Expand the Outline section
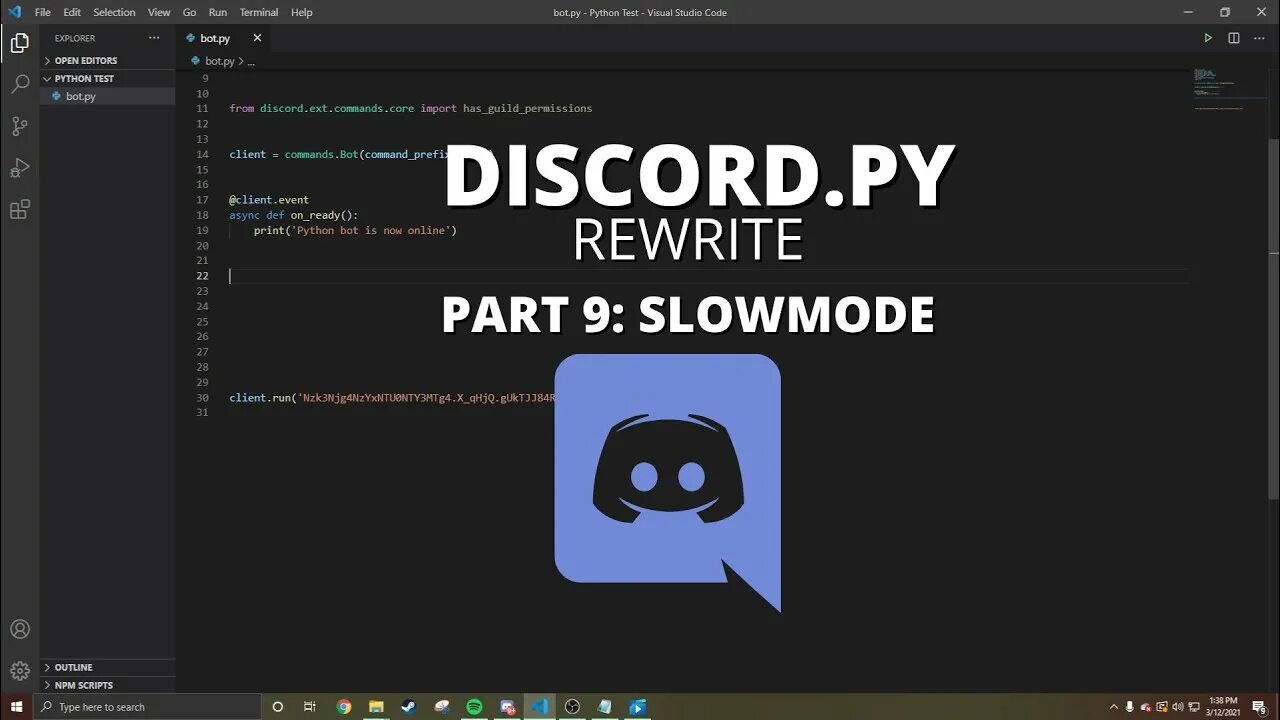The height and width of the screenshot is (720, 1280). pos(108,667)
